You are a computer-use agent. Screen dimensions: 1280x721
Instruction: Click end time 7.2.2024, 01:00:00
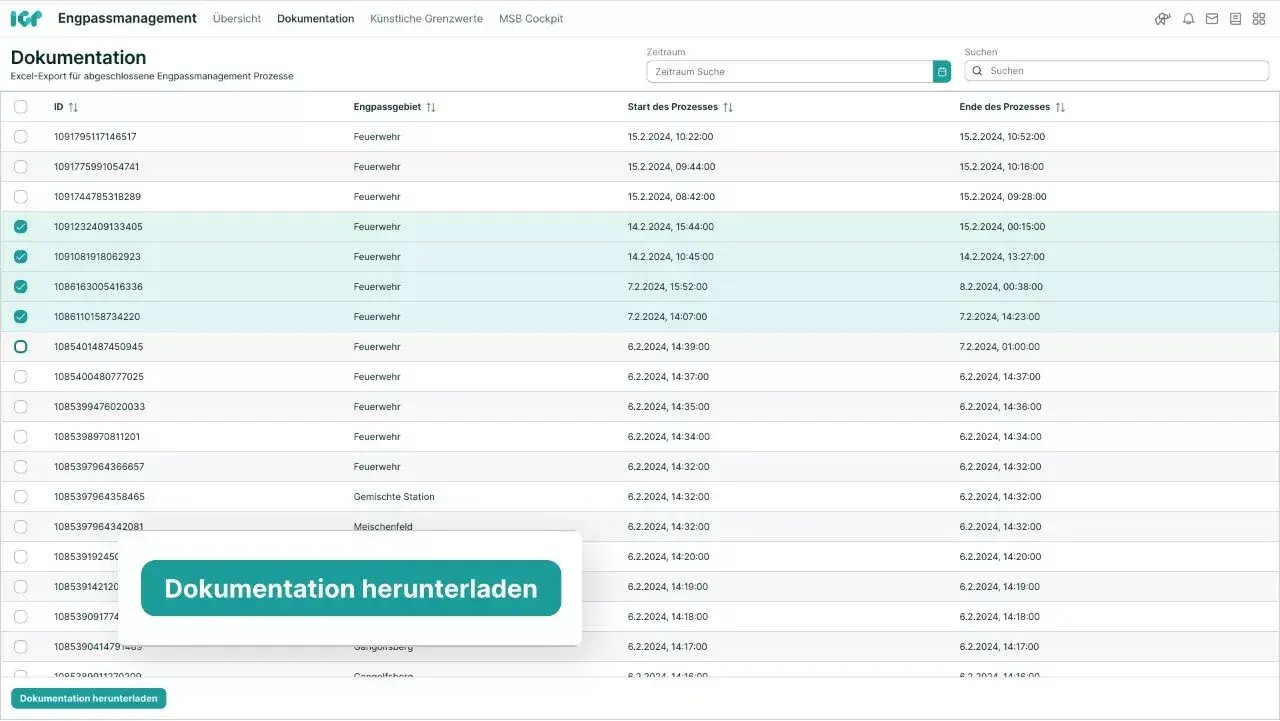[1000, 347]
